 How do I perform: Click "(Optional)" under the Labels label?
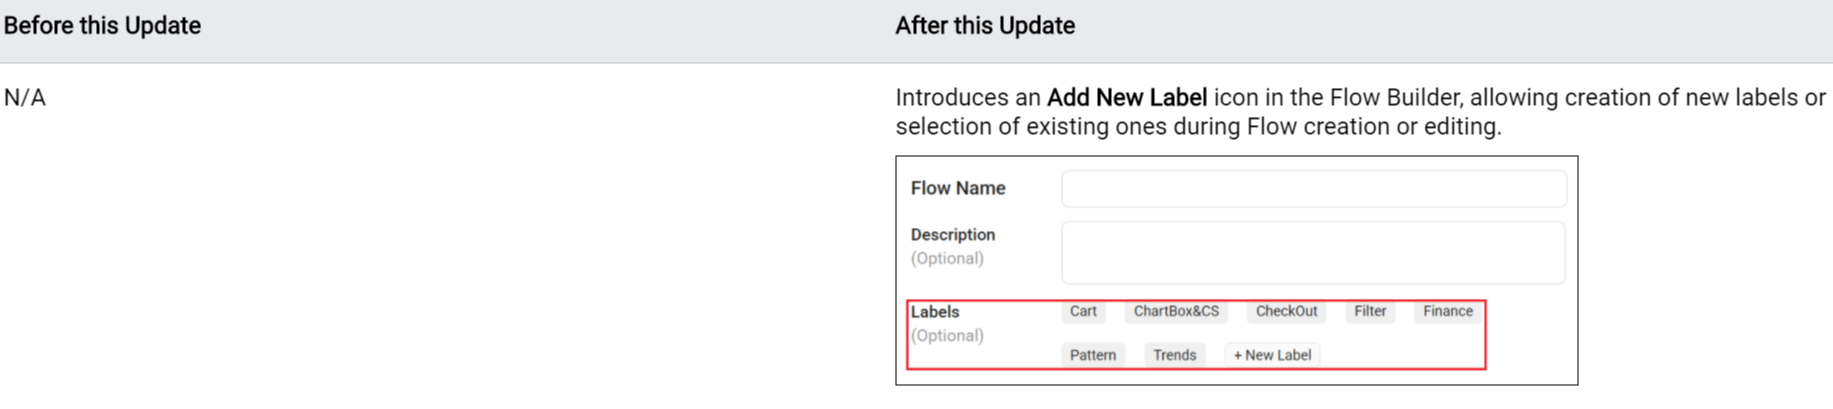[x=947, y=335]
